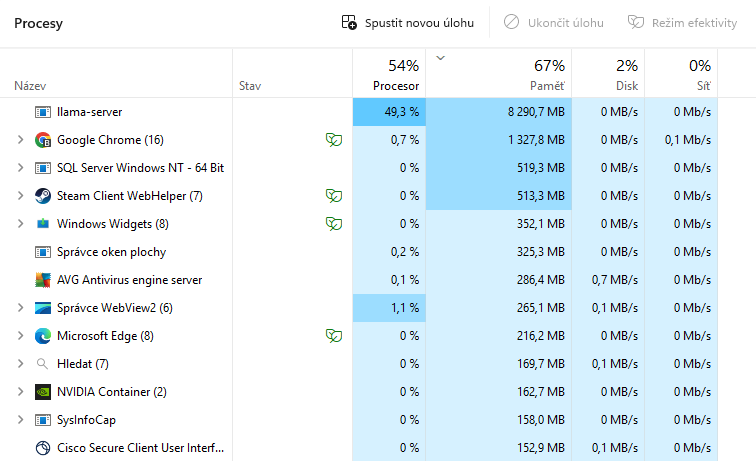This screenshot has width=756, height=461.
Task: Click the 265,1 MB memory value
Action: 541,308
